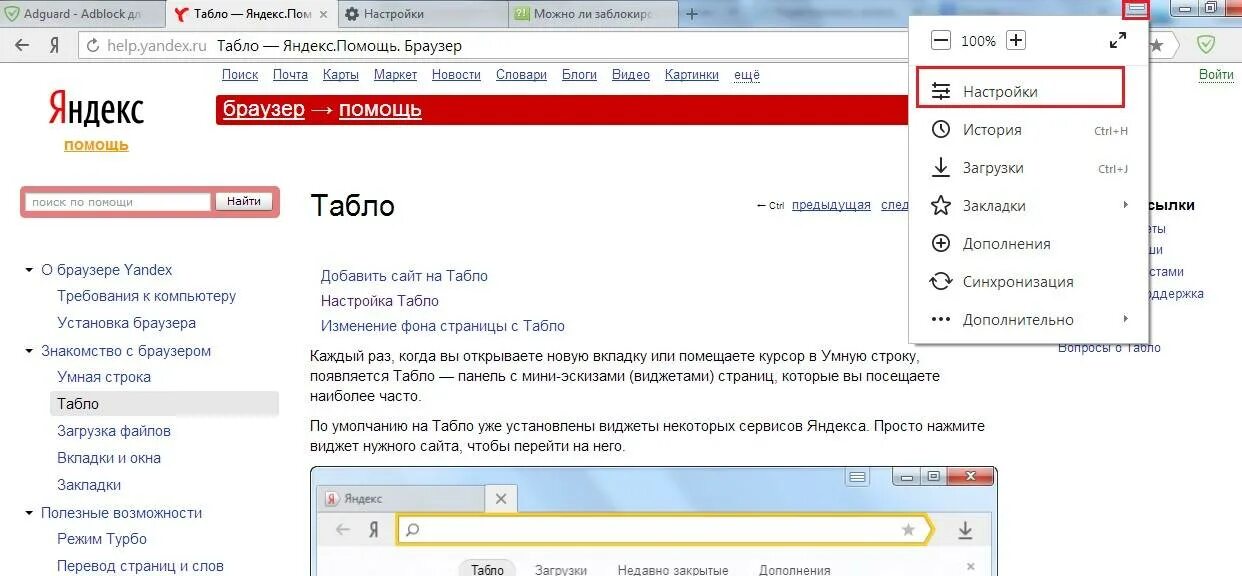This screenshot has width=1242, height=576.
Task: Open a new tab with the plus button
Action: [691, 14]
